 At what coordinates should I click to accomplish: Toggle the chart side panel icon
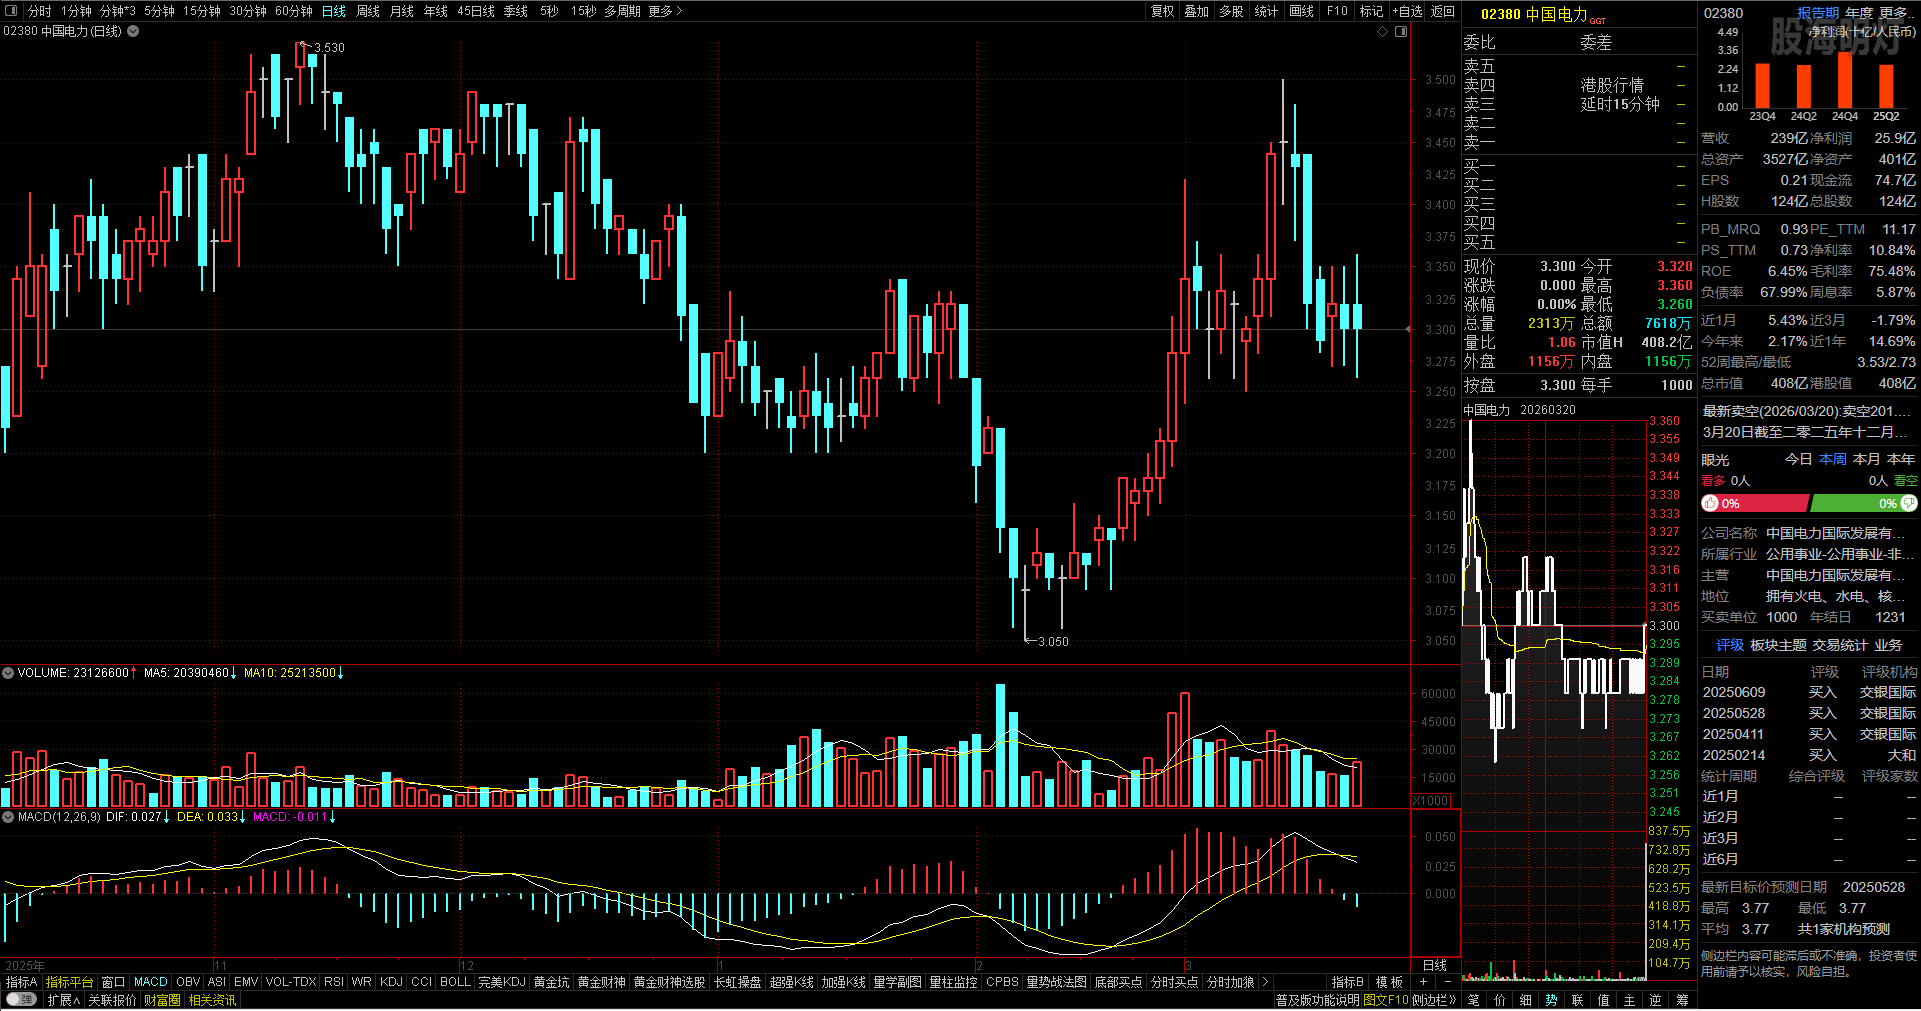pos(1401,31)
